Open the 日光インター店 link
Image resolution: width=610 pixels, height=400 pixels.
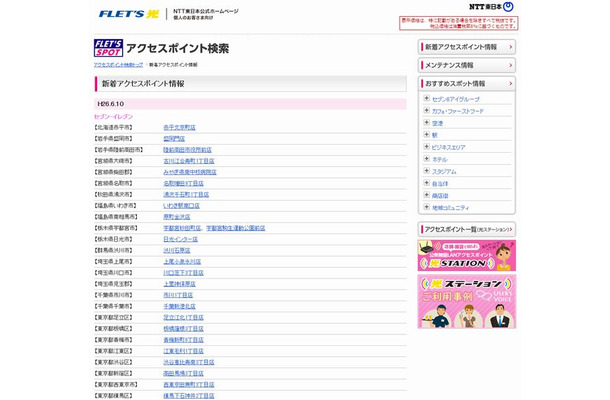[x=181, y=239]
